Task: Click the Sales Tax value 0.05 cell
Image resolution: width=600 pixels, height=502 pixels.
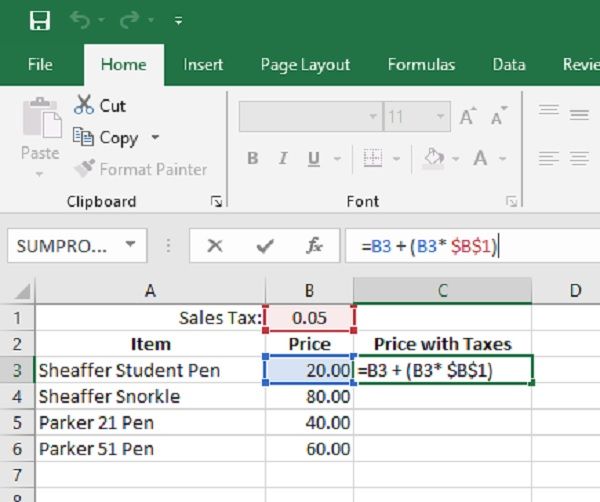Action: point(309,318)
